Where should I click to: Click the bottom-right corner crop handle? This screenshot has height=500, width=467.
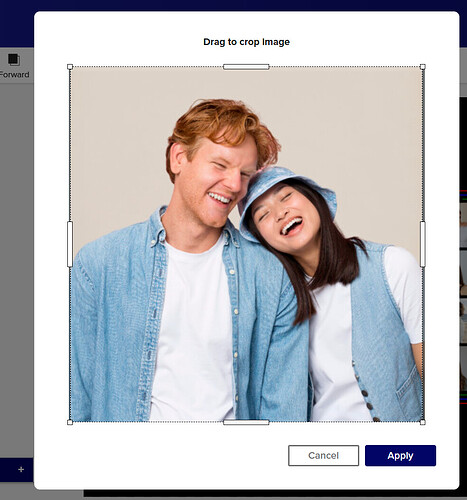(x=423, y=422)
